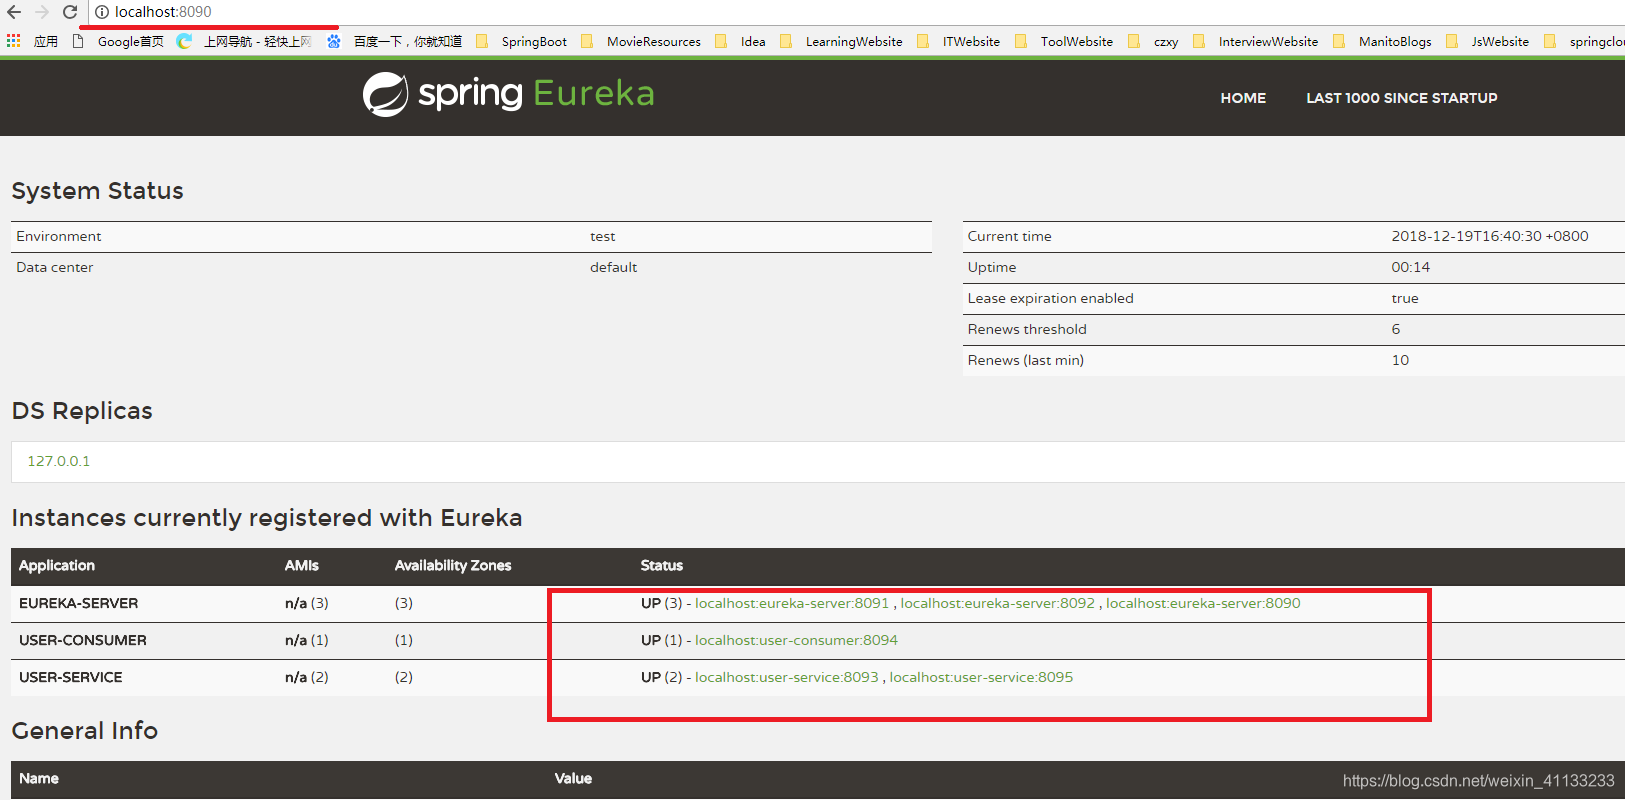
Task: Select the Renews (last min) value 10
Action: pyautogui.click(x=1400, y=360)
